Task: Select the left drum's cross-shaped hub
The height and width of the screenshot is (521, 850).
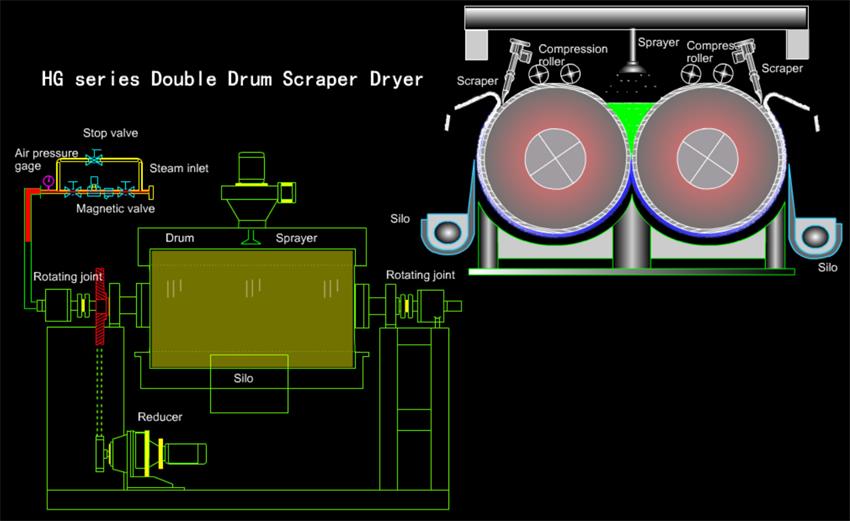Action: (x=553, y=155)
